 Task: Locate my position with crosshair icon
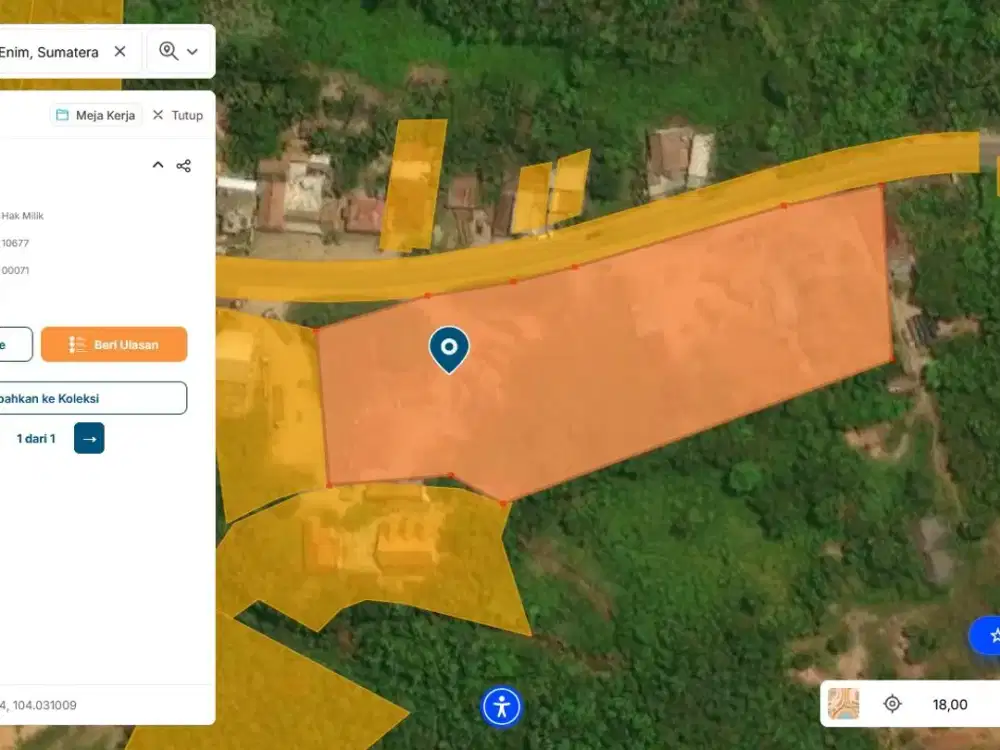[x=892, y=704]
